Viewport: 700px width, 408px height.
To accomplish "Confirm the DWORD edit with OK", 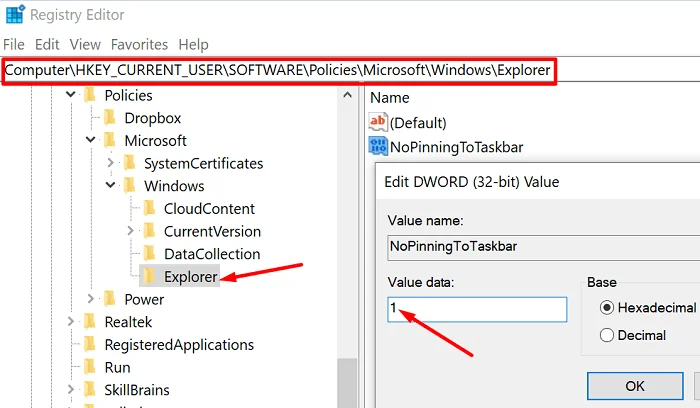I will pyautogui.click(x=635, y=385).
